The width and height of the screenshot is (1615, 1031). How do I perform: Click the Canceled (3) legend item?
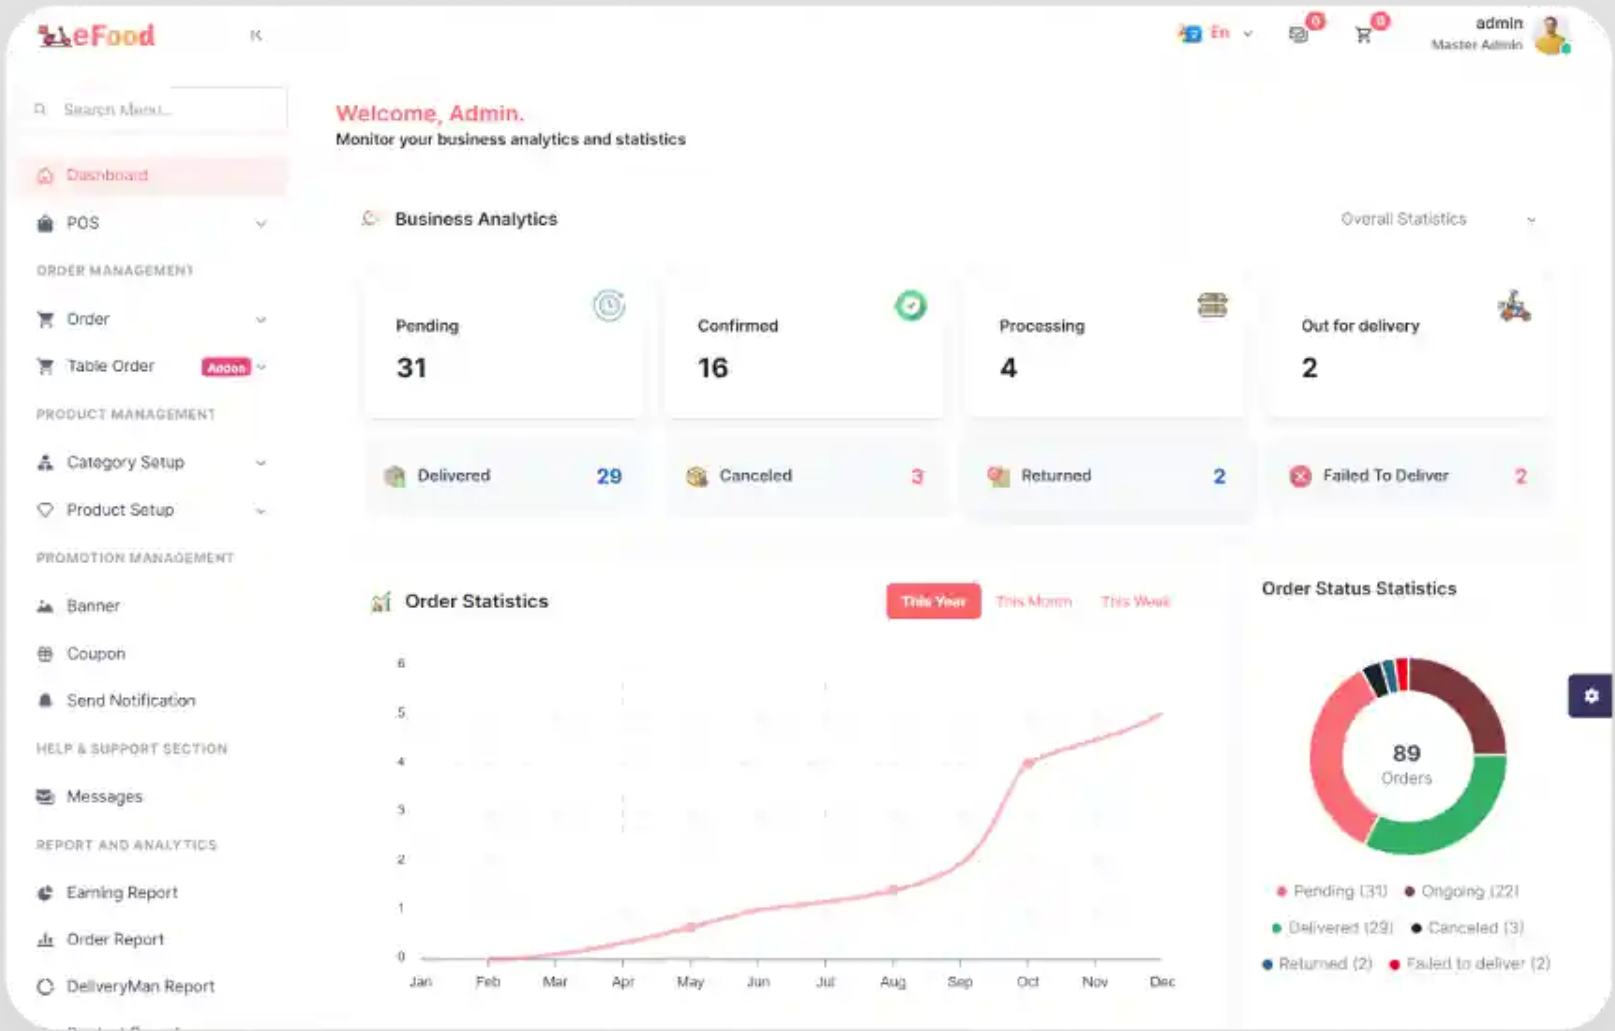tap(1468, 928)
